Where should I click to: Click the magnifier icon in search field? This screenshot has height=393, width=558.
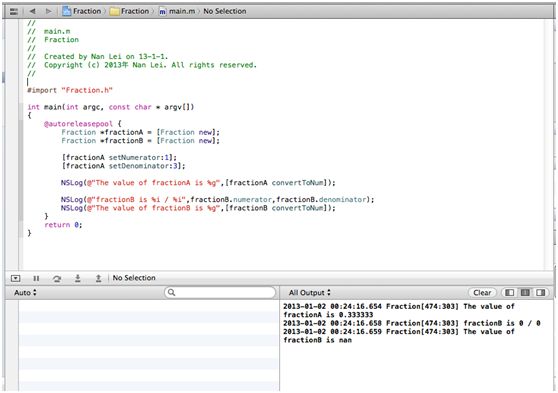click(172, 293)
